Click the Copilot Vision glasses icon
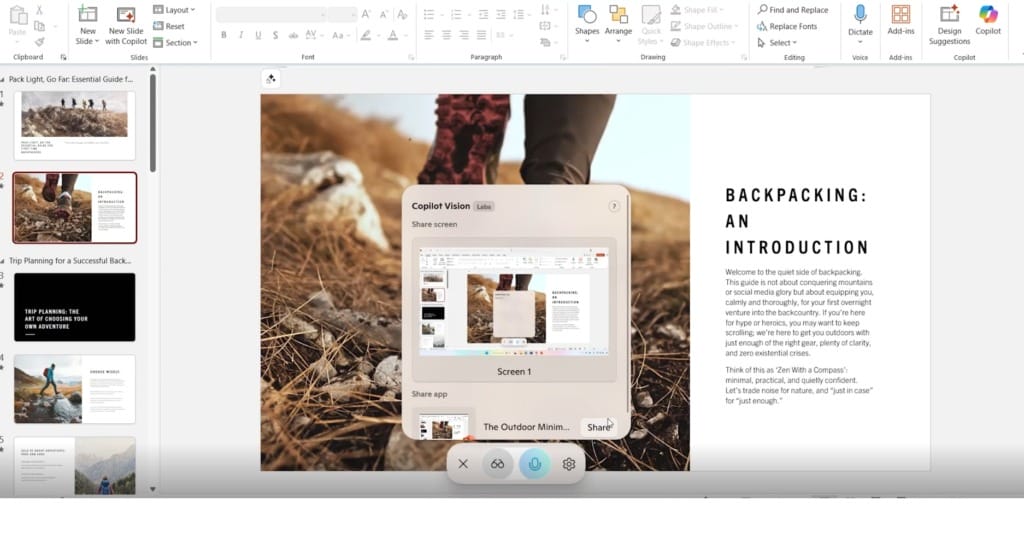1024x560 pixels. 497,464
